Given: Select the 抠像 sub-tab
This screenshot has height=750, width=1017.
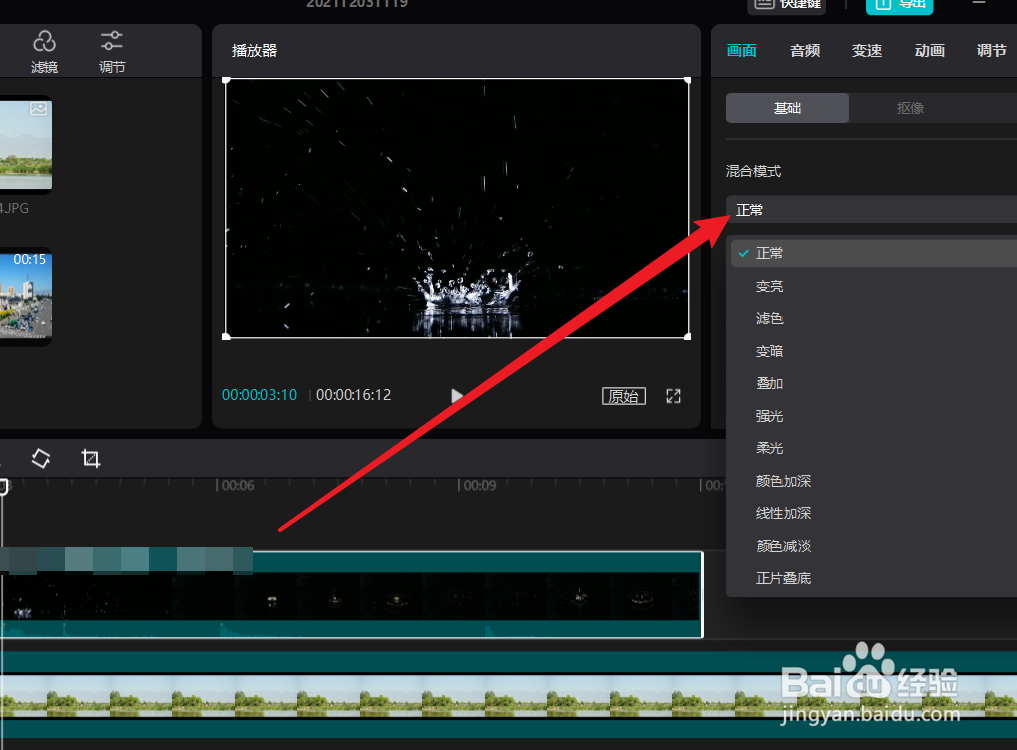Looking at the screenshot, I should point(910,108).
